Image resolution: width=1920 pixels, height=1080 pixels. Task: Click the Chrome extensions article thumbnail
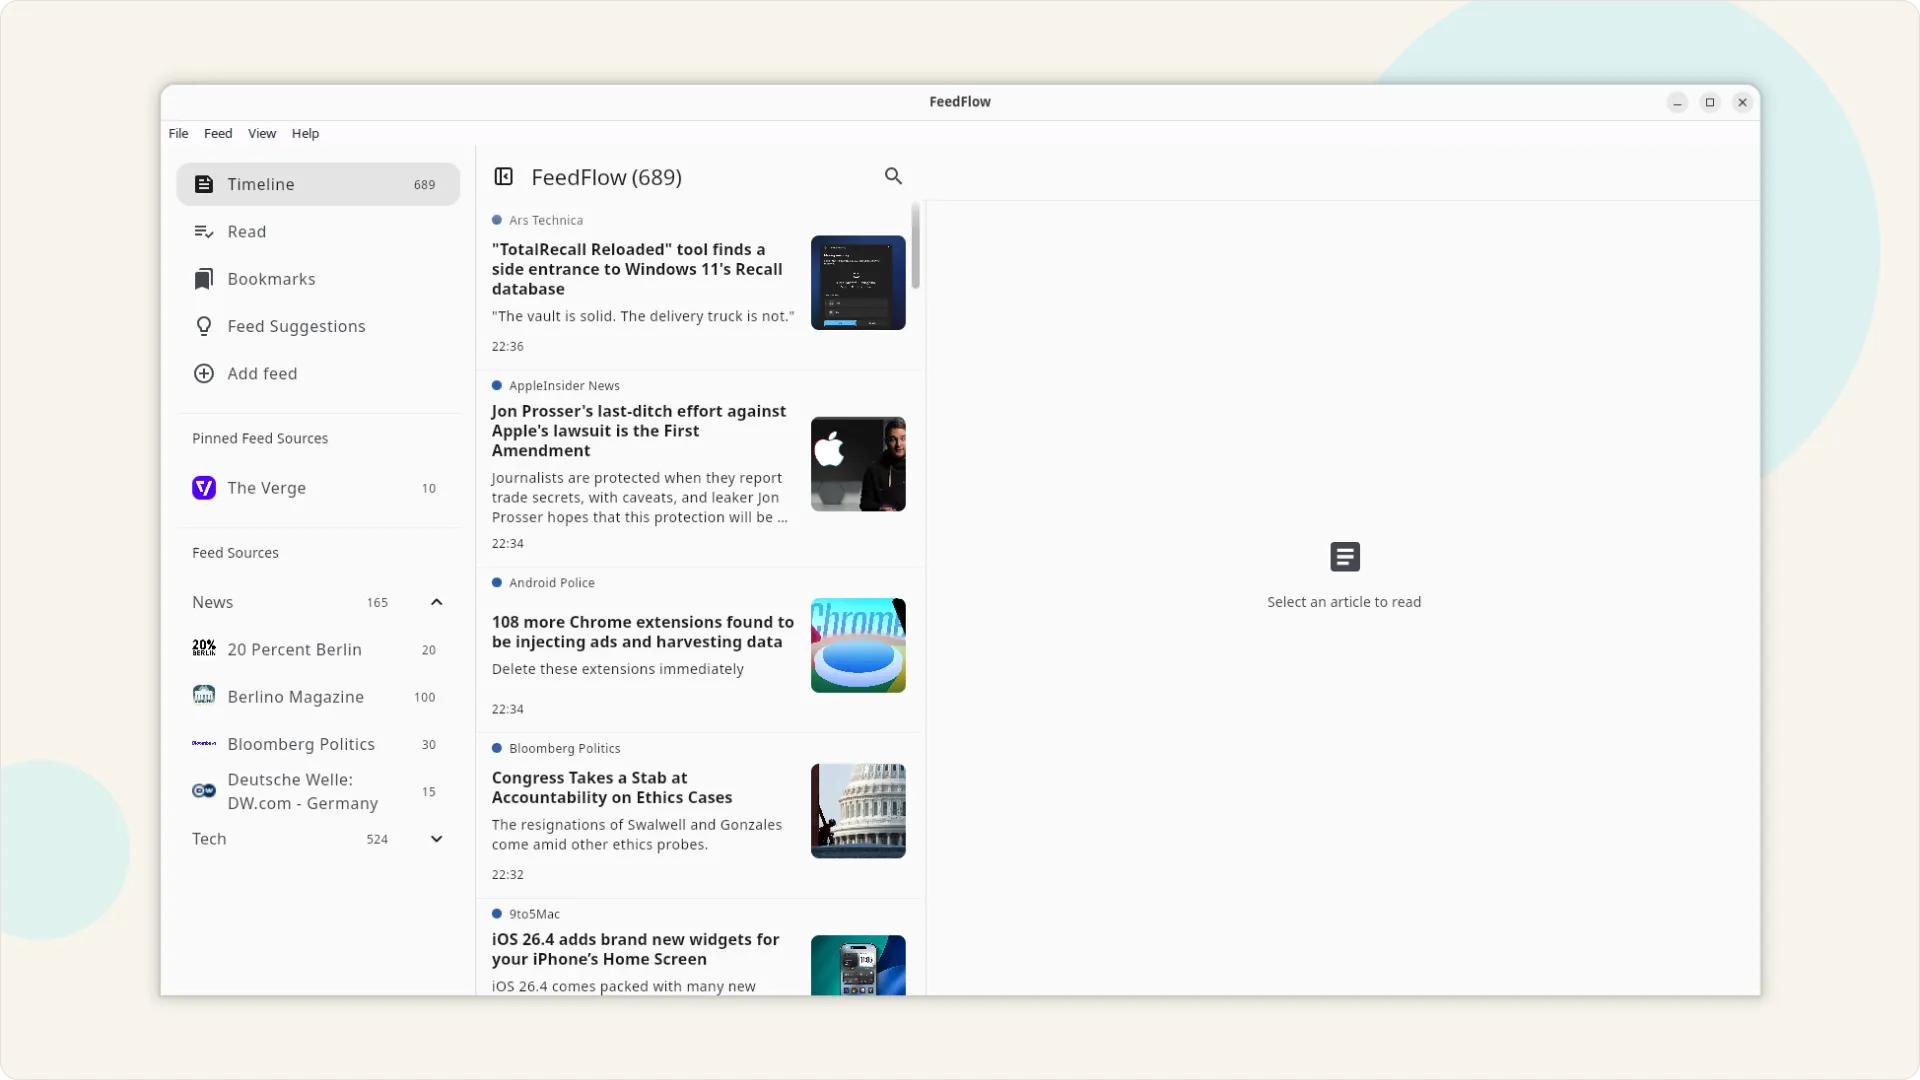coord(858,646)
